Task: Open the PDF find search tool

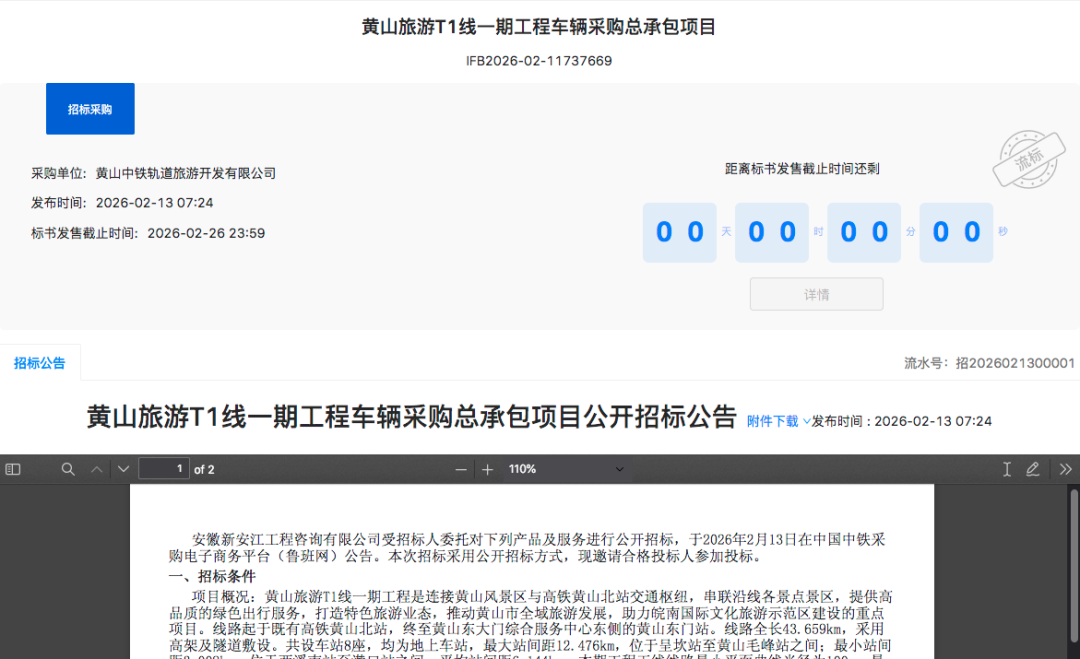Action: [x=68, y=469]
